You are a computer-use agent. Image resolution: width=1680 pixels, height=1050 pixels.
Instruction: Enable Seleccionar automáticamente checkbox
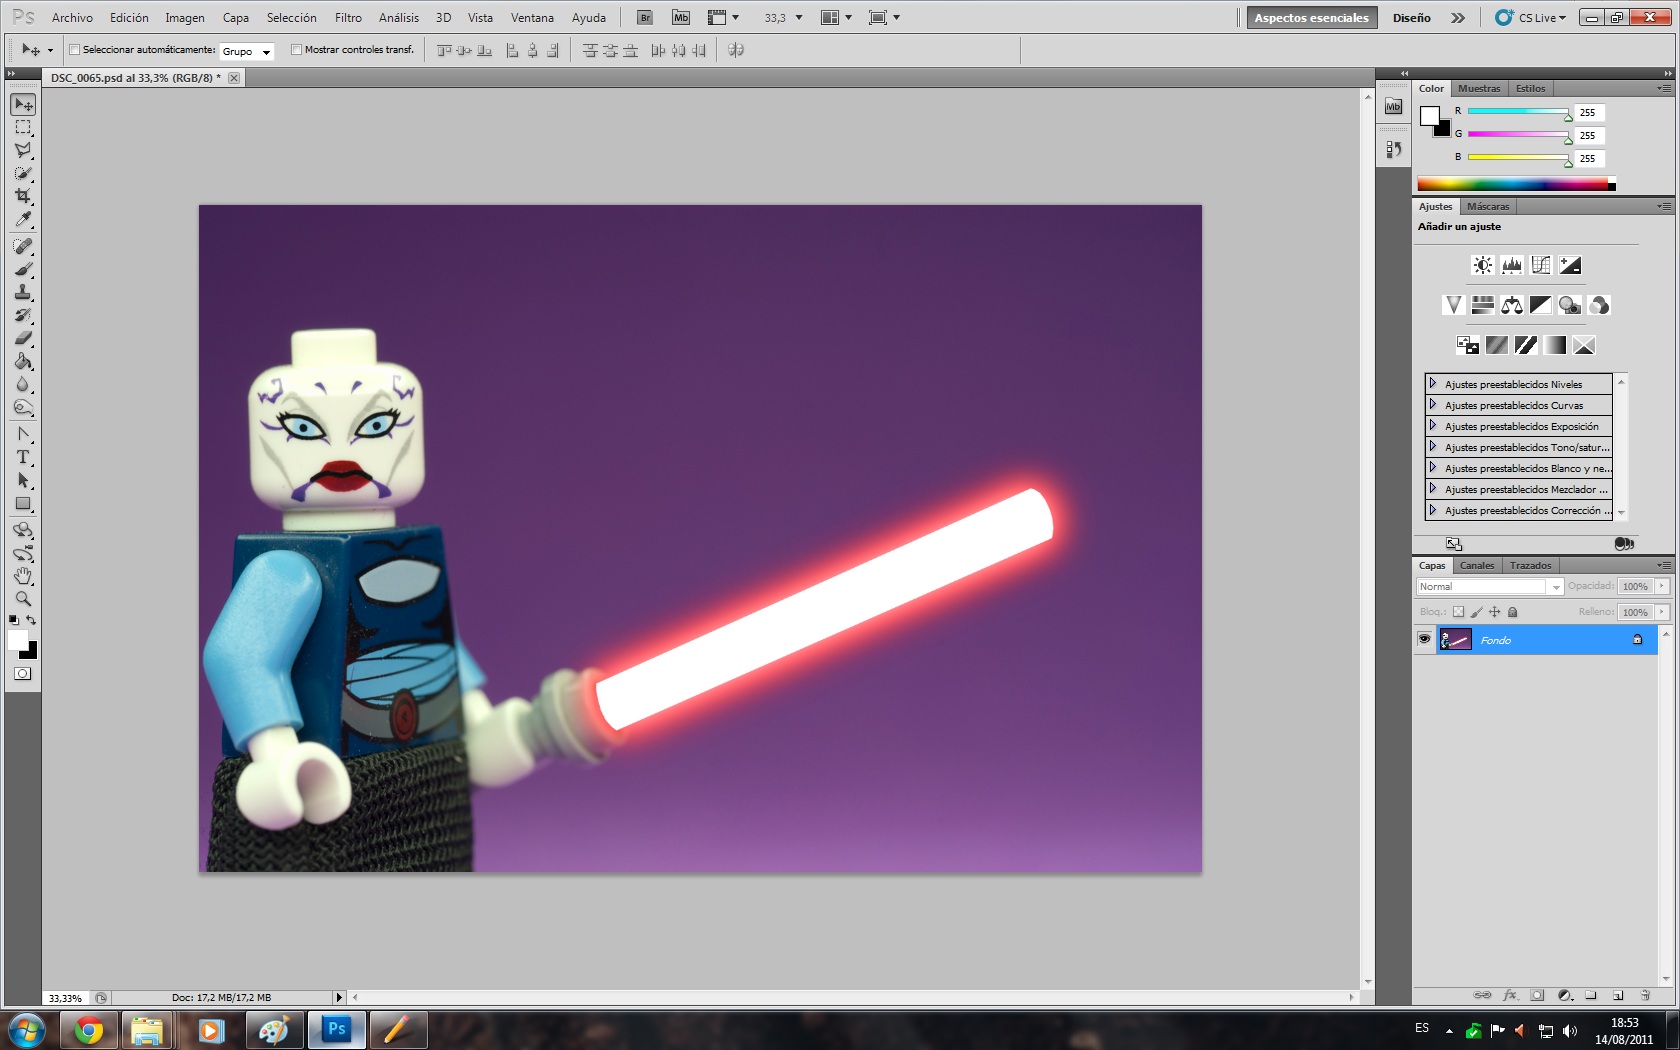pyautogui.click(x=74, y=50)
